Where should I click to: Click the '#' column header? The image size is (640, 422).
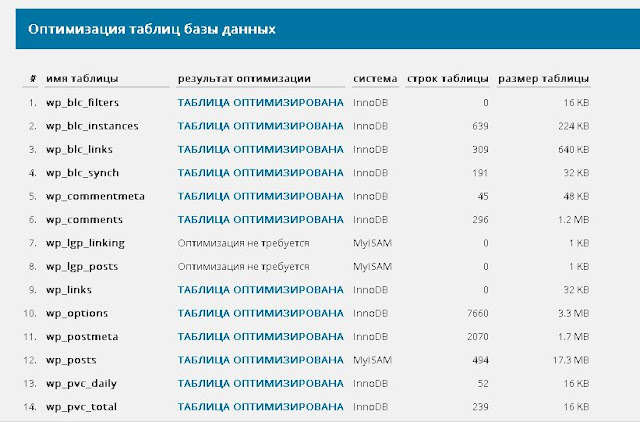tap(33, 78)
